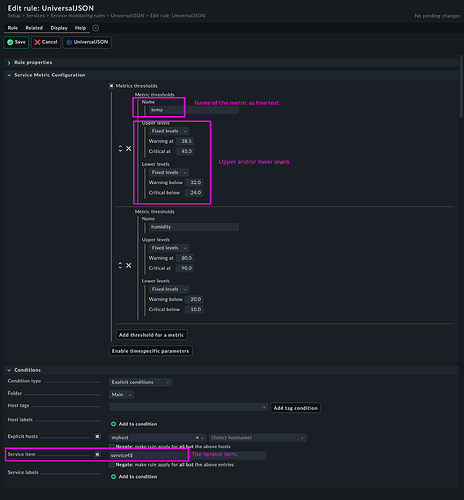Open the Folder Main dropdown
This screenshot has width=464, height=500.
[122, 395]
